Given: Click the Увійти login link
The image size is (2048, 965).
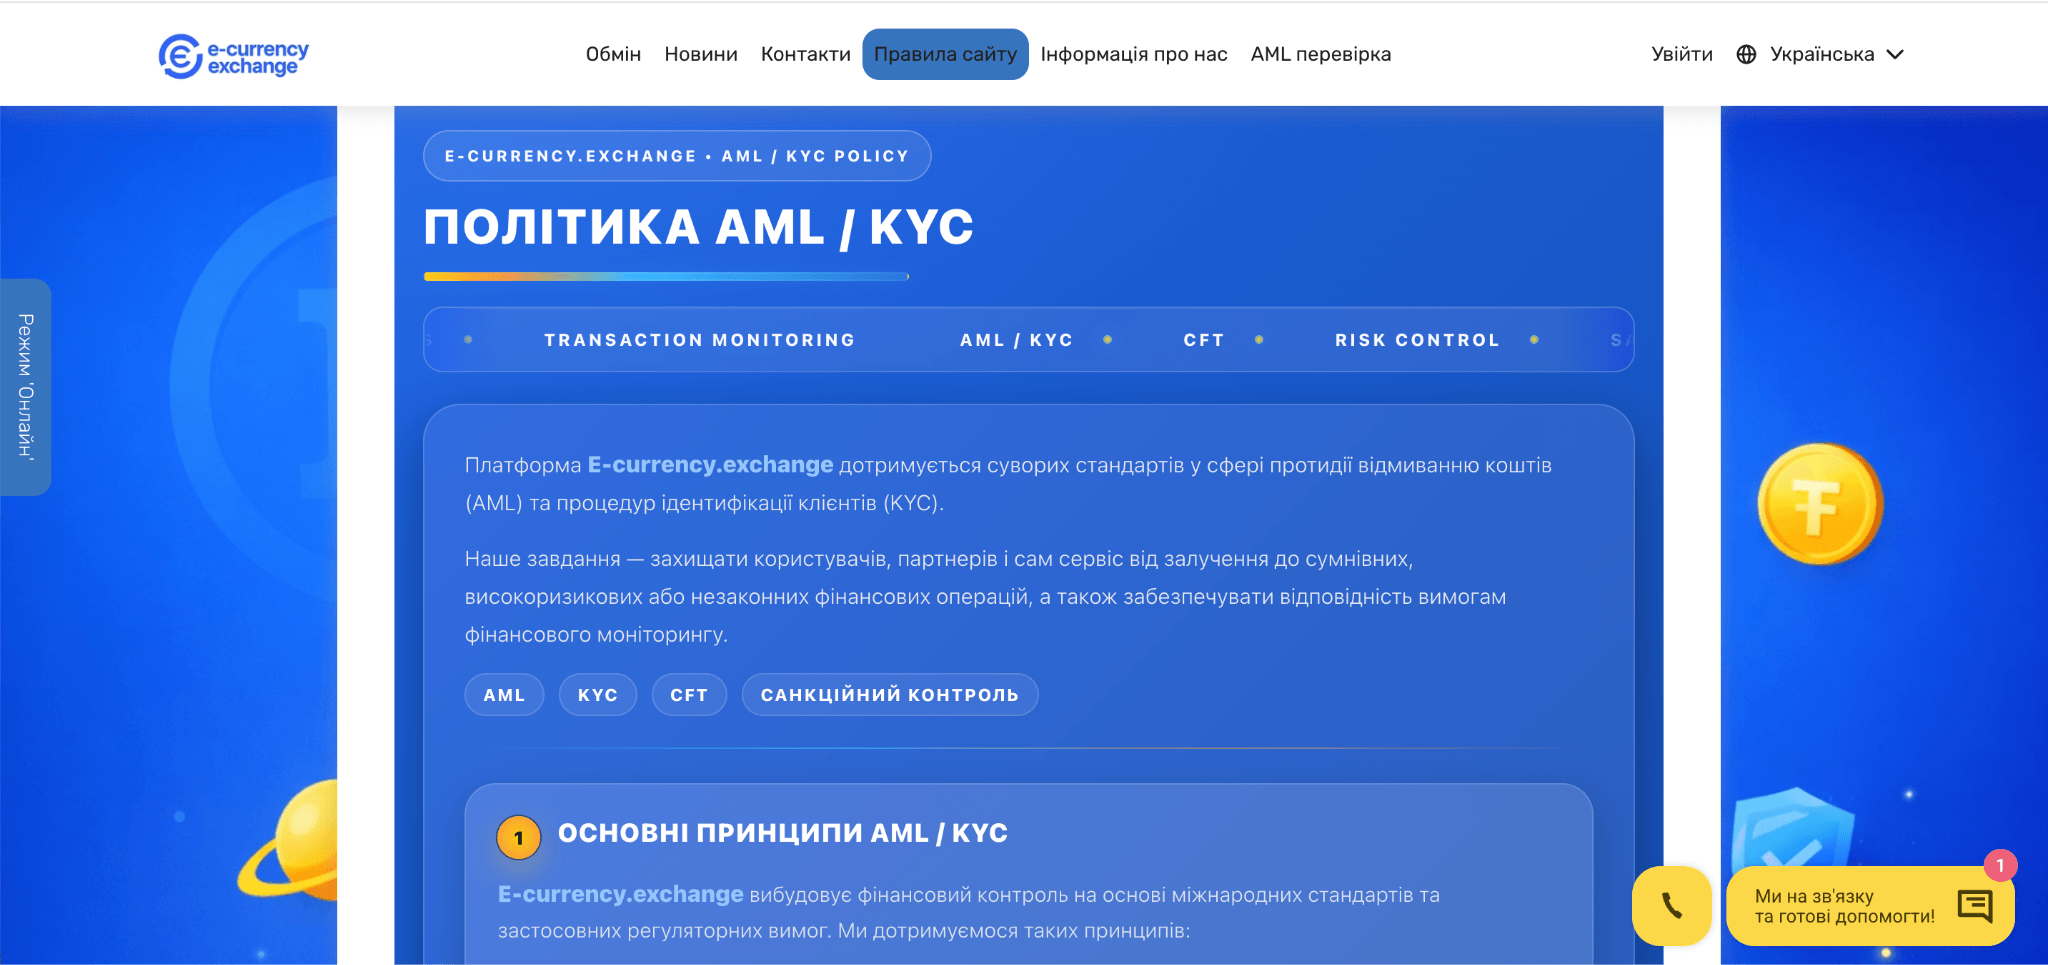Looking at the screenshot, I should (x=1681, y=55).
